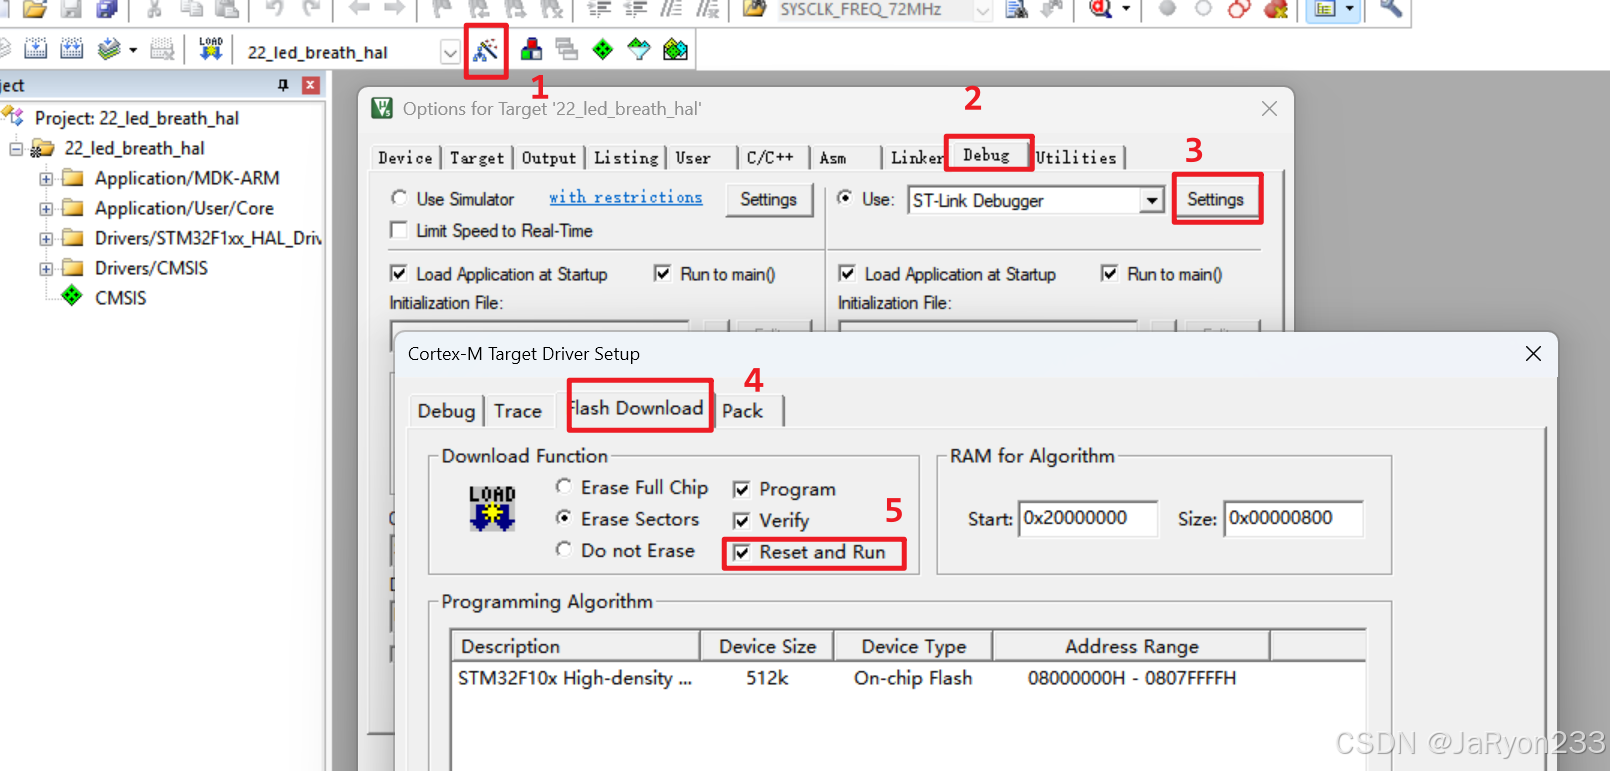Click Select Software Packs icon
Viewport: 1610px width, 771px height.
pos(639,49)
